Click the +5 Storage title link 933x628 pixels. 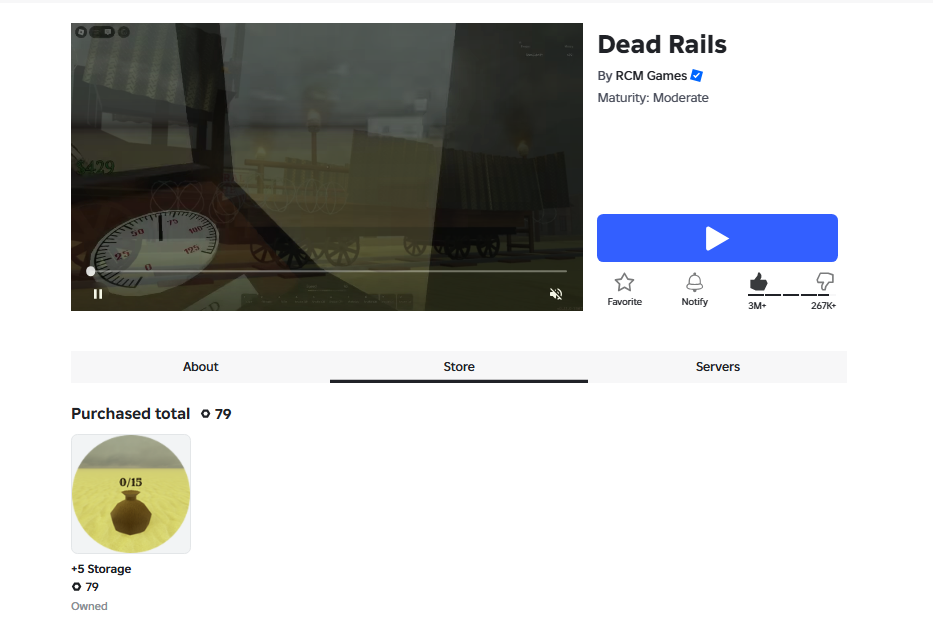[x=101, y=569]
